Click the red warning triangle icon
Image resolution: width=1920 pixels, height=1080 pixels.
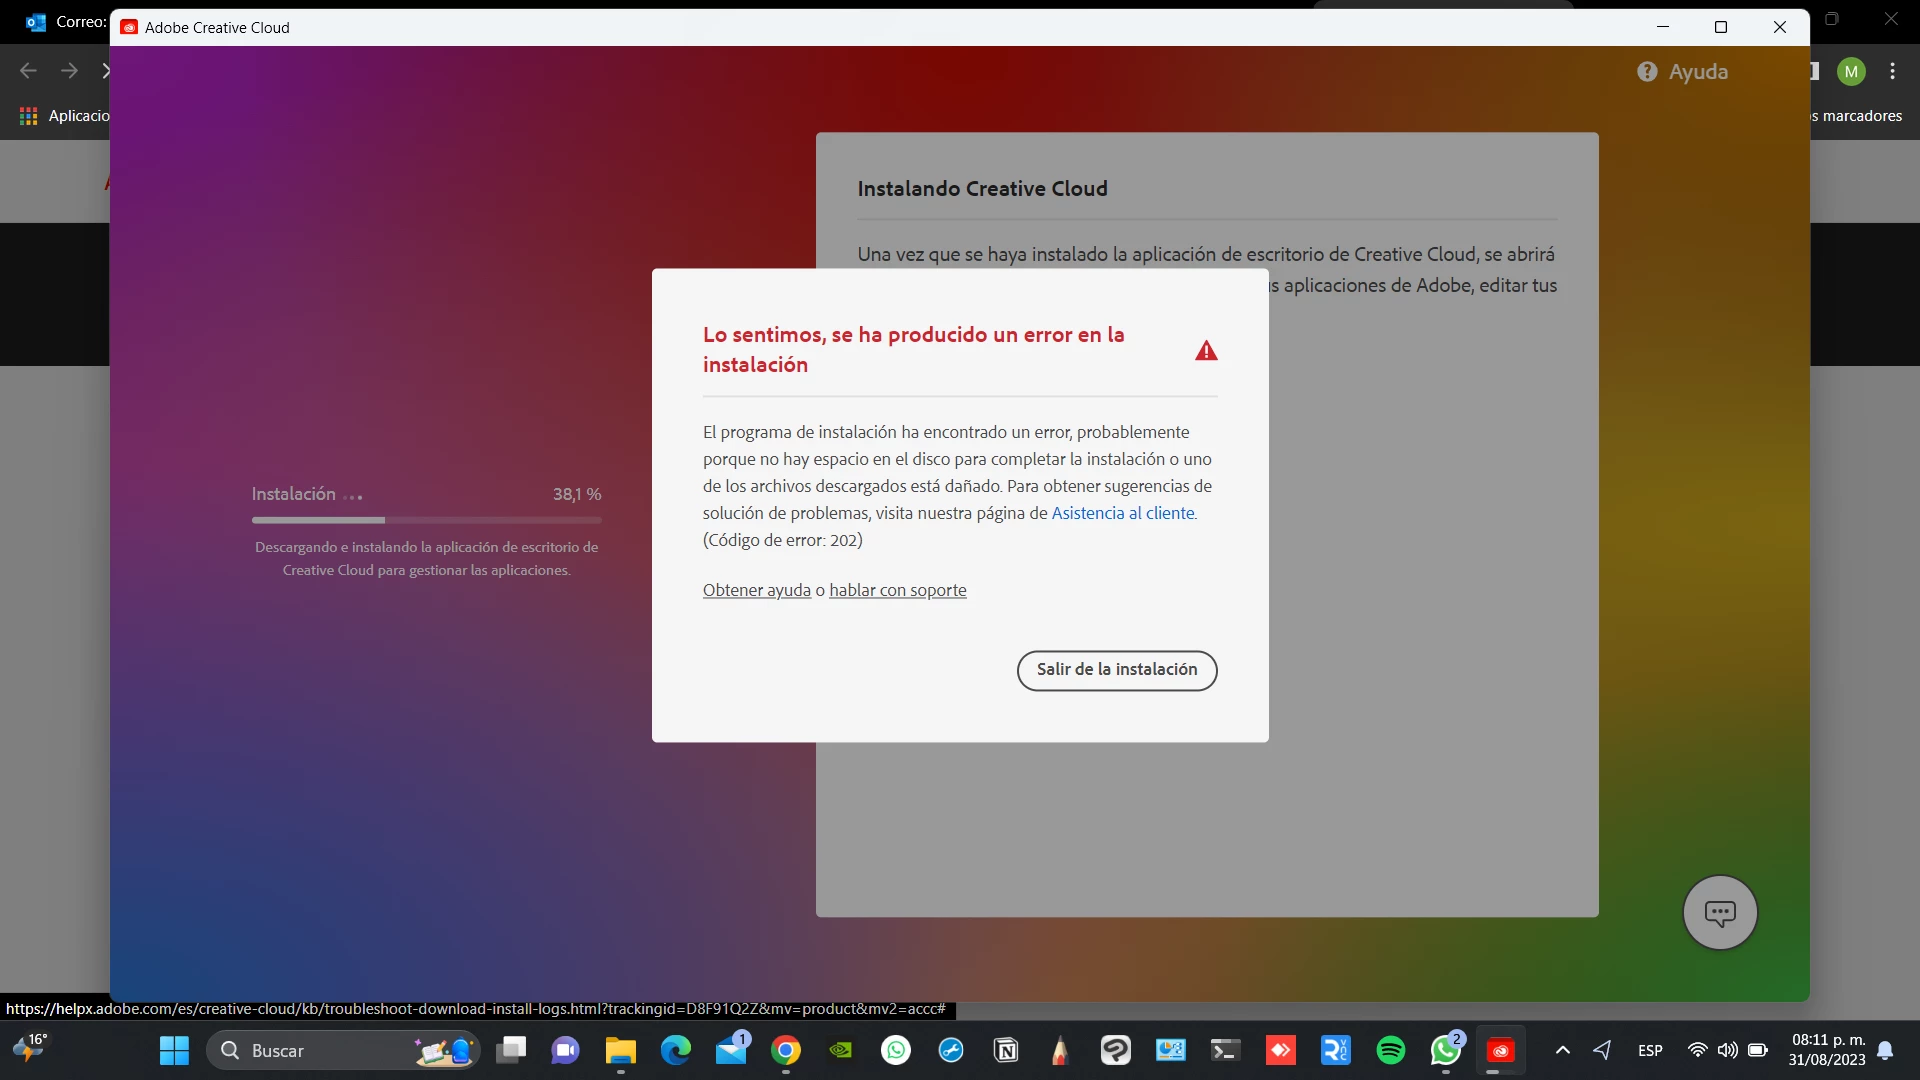(x=1206, y=351)
